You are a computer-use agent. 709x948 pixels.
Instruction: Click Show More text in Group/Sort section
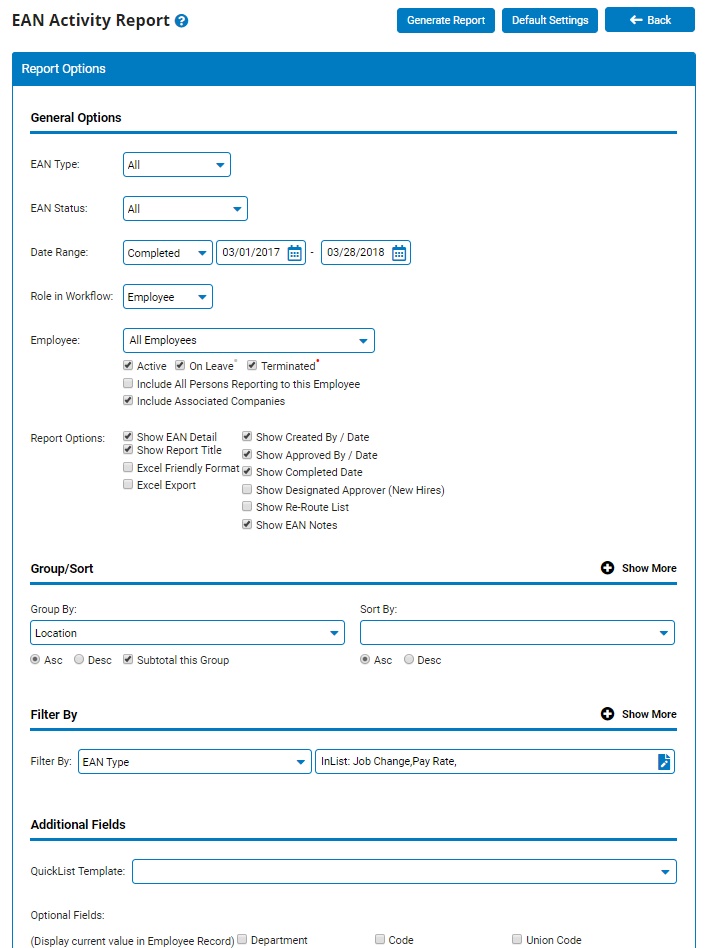coord(649,568)
